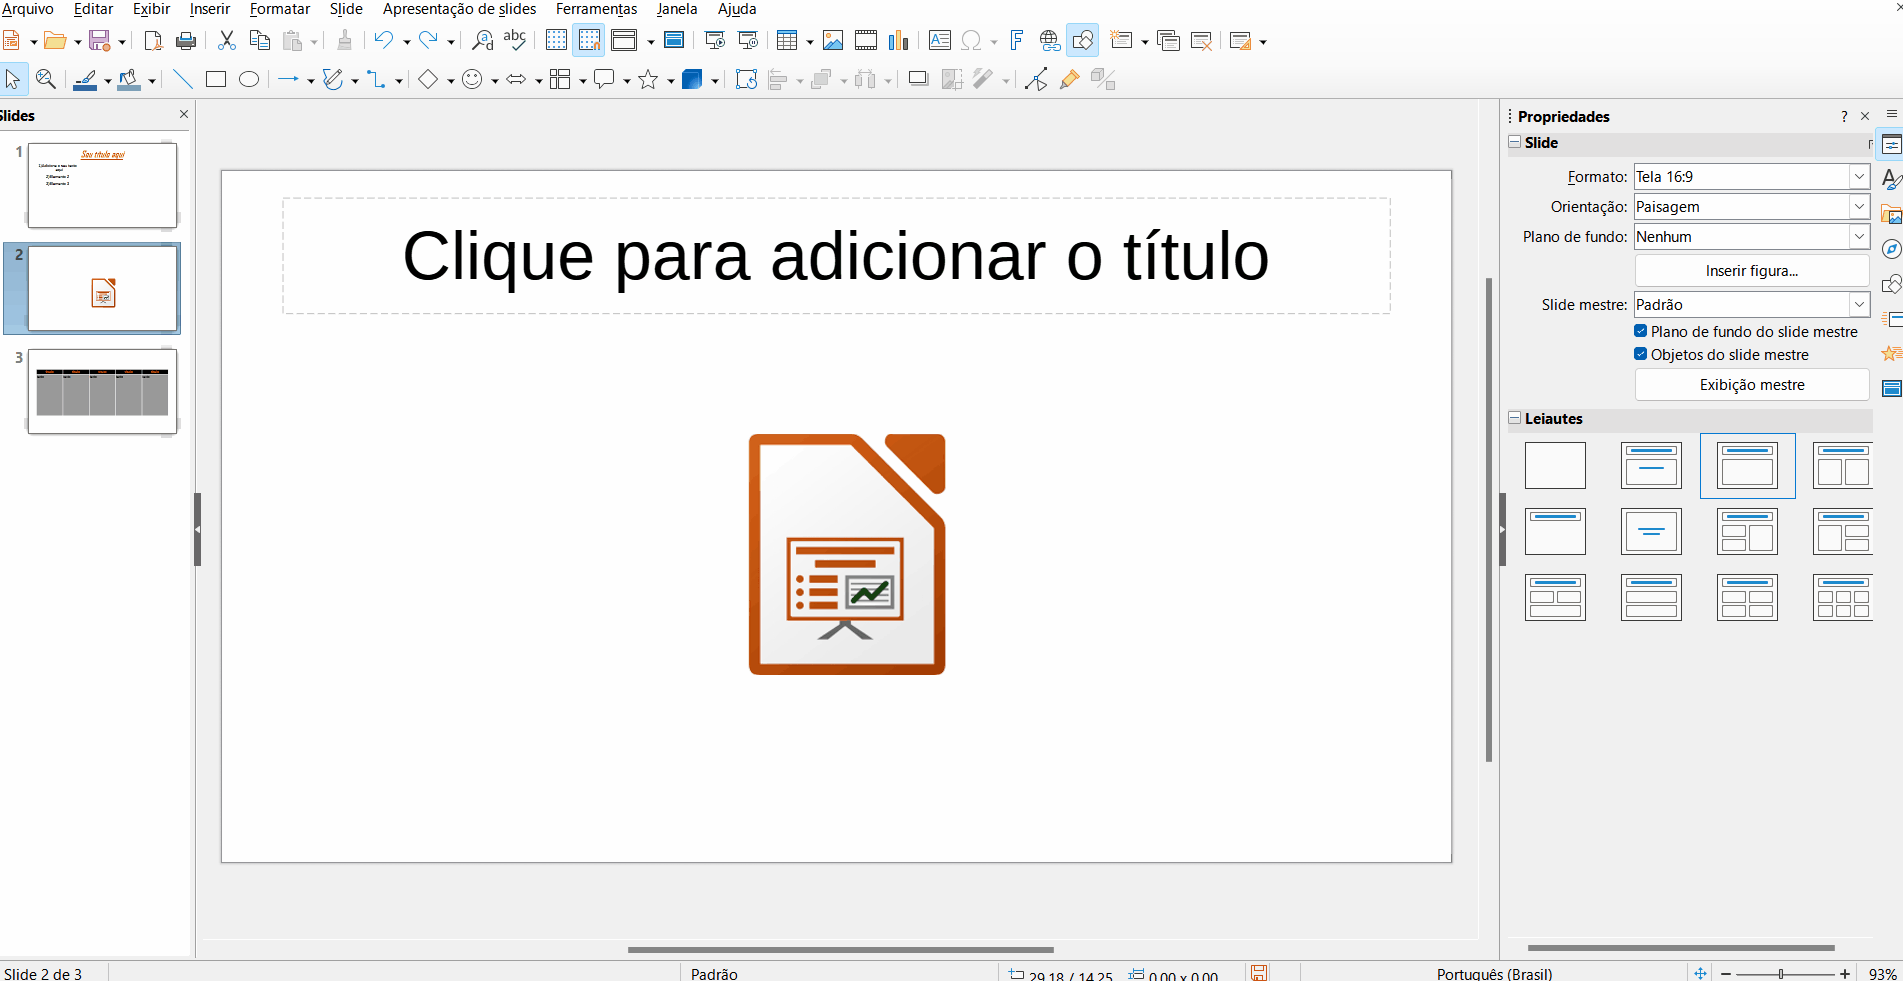The height and width of the screenshot is (981, 1903).
Task: Insert a hyperlink
Action: (1050, 41)
